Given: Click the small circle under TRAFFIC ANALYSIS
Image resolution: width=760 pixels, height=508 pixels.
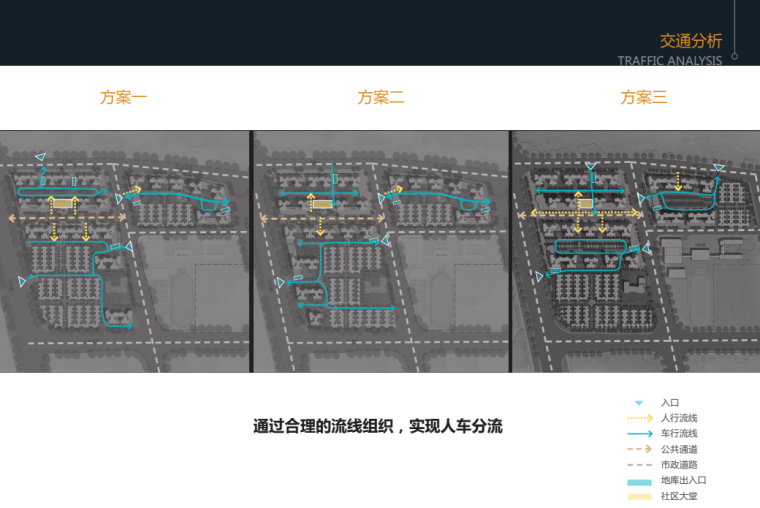Looking at the screenshot, I should point(735,57).
